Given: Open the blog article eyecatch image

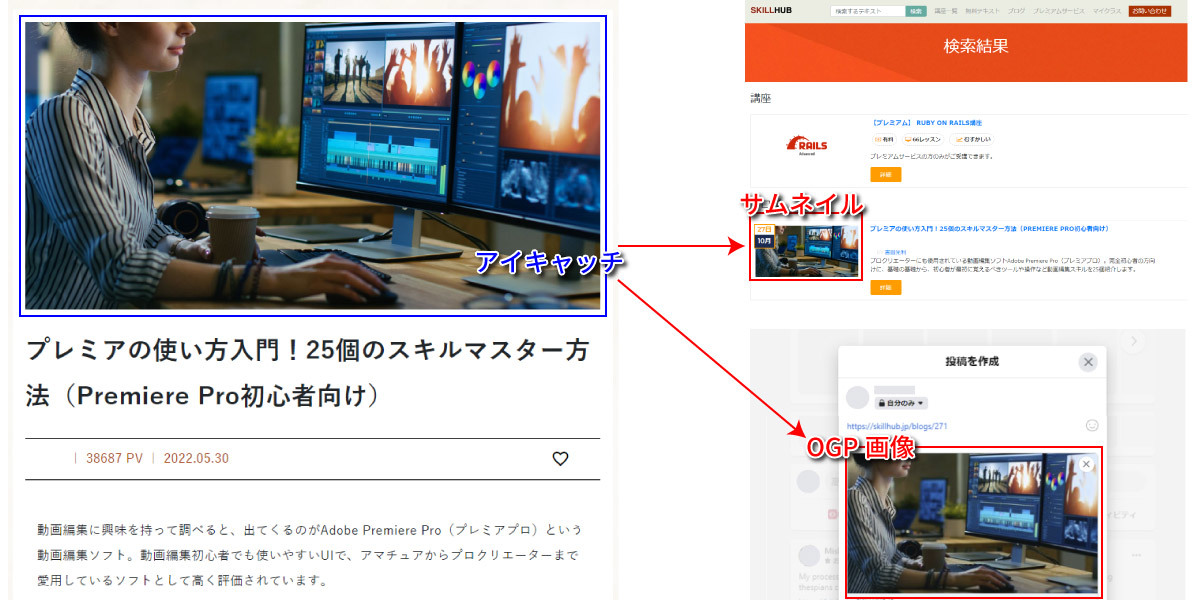Looking at the screenshot, I should point(313,166).
